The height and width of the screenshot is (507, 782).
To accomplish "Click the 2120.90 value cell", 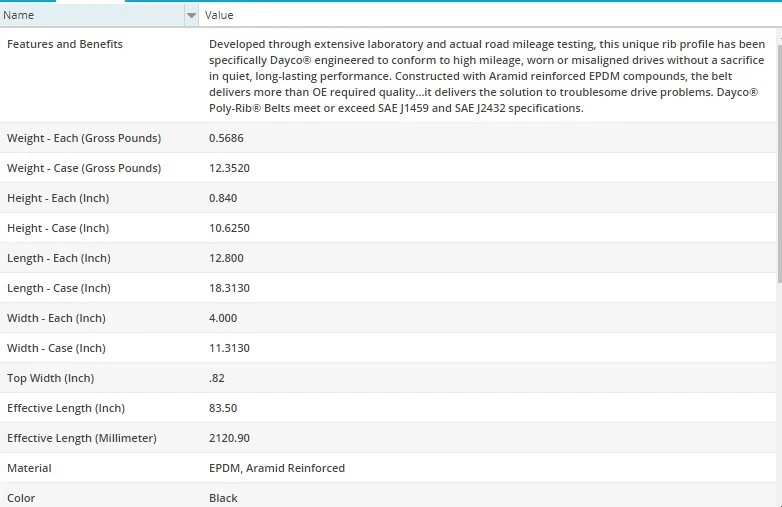I will click(x=229, y=438).
